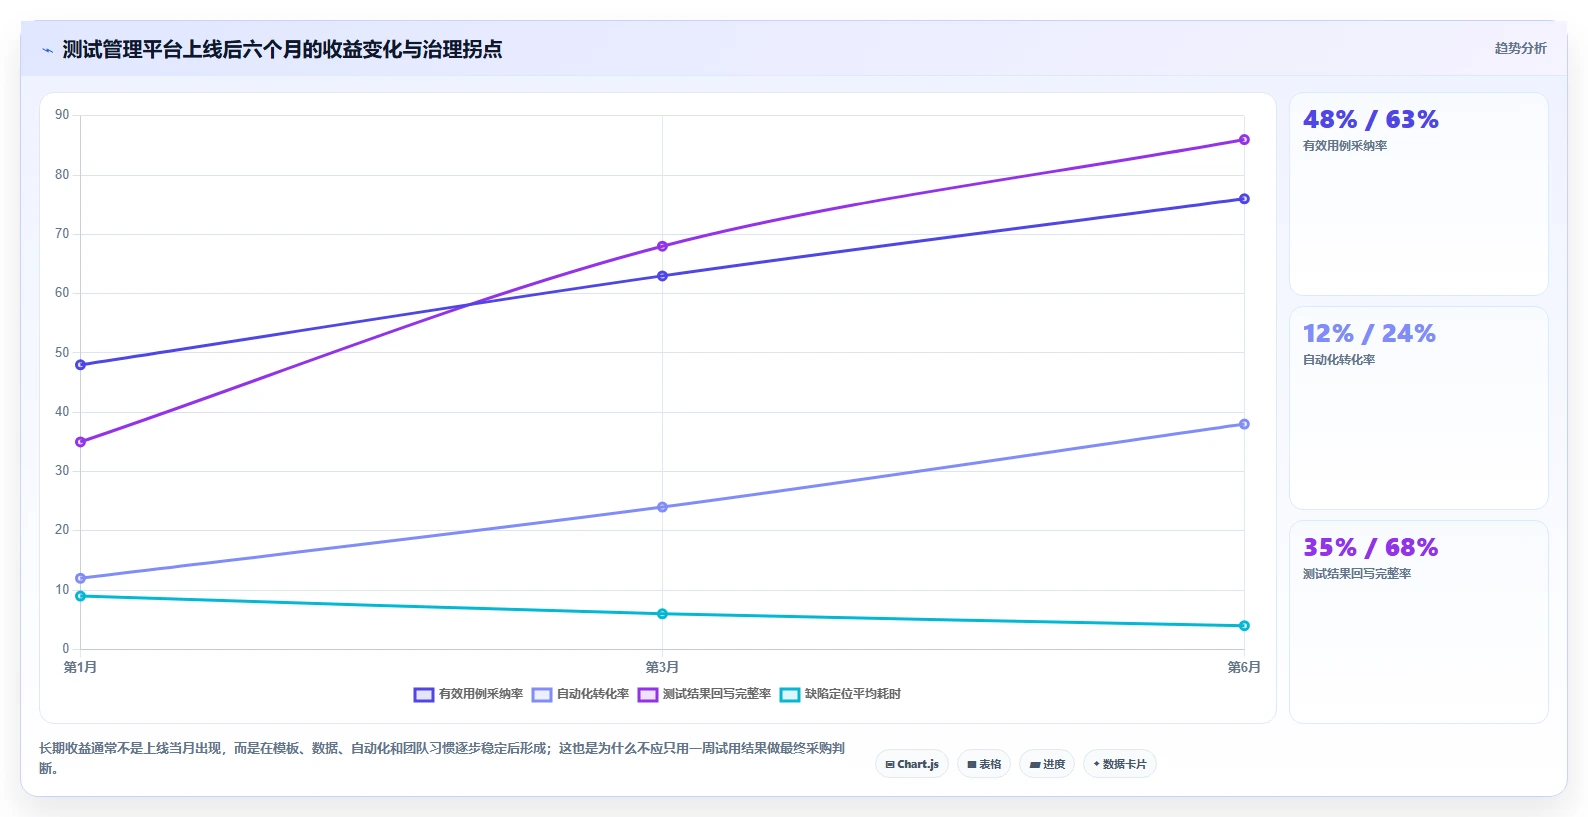The width and height of the screenshot is (1588, 817).
Task: Click the 第3月 x-axis label
Action: pyautogui.click(x=662, y=667)
